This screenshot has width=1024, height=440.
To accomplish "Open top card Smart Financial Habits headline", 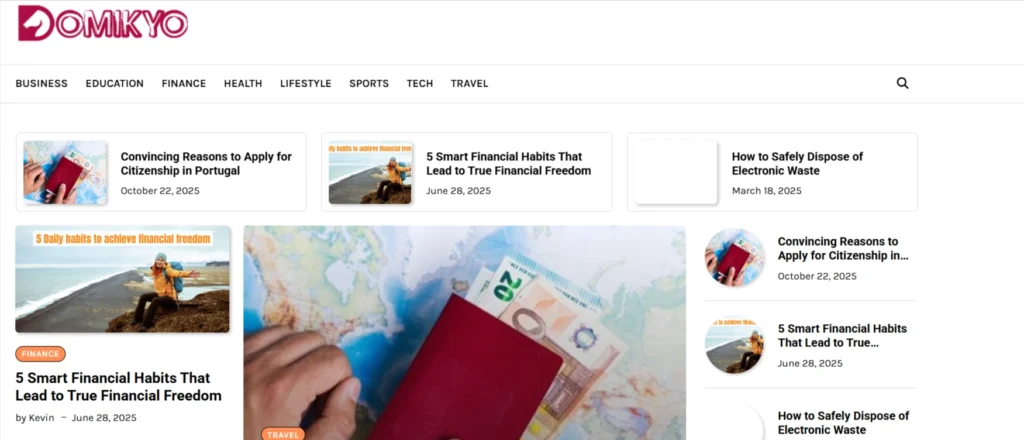I will [x=509, y=164].
